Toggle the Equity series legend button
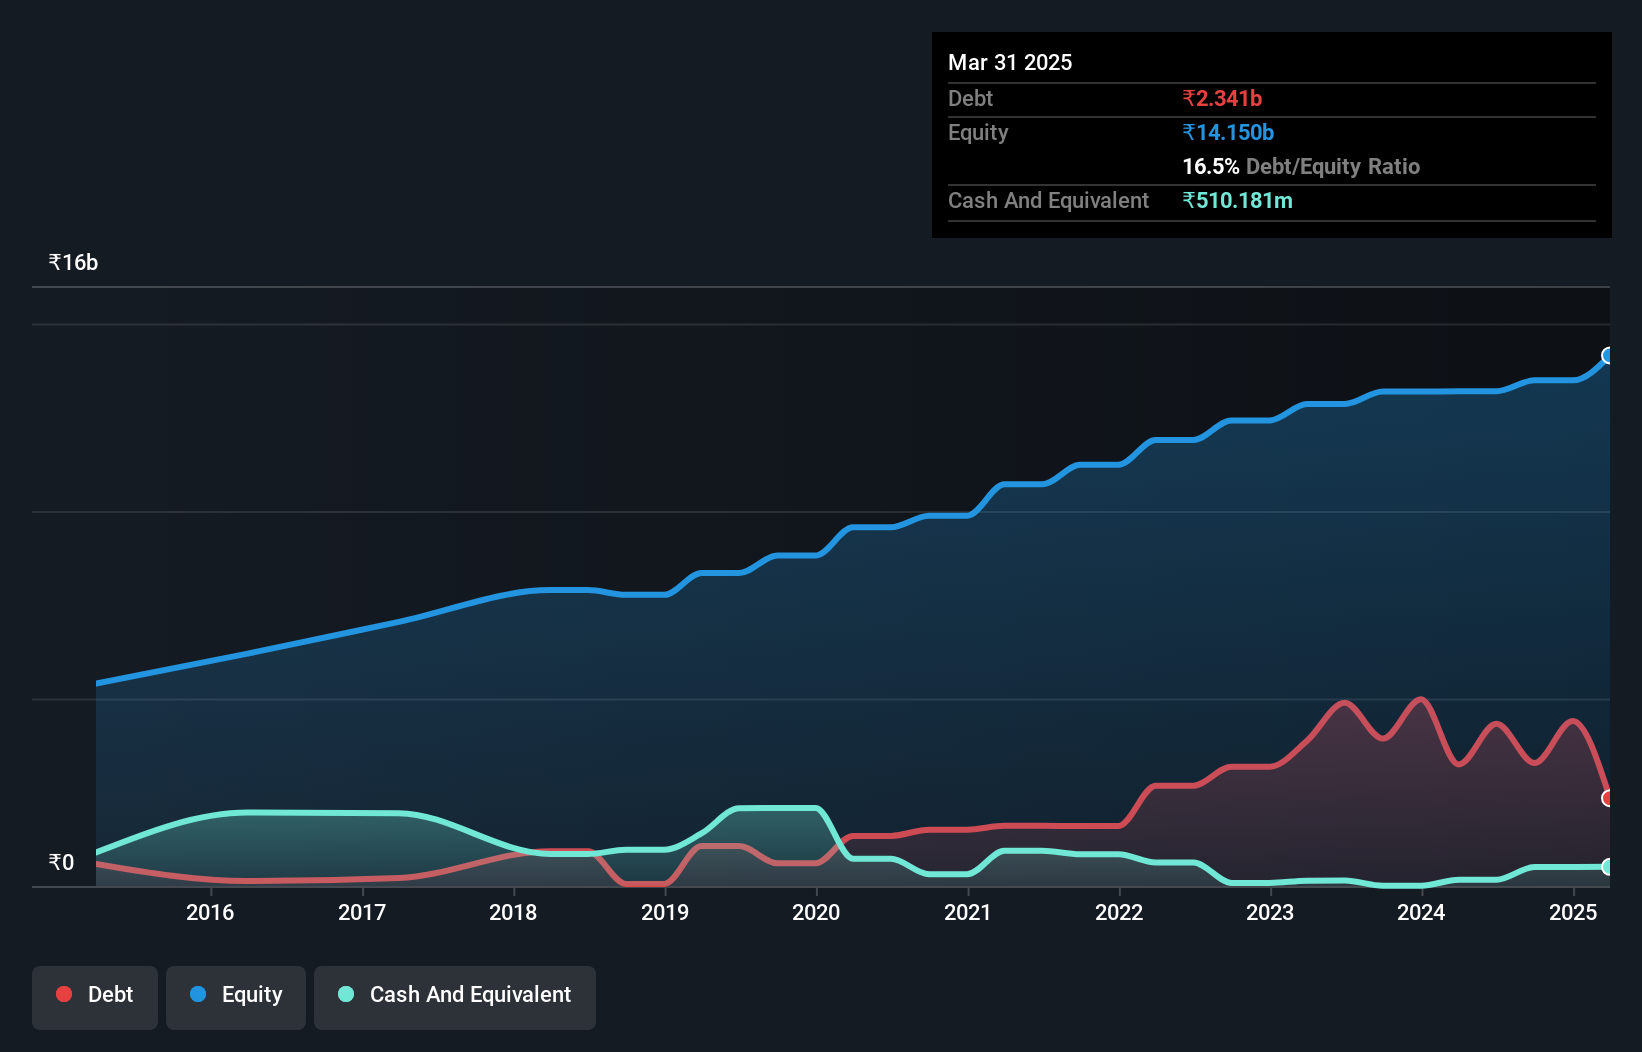The image size is (1642, 1052). tap(236, 997)
